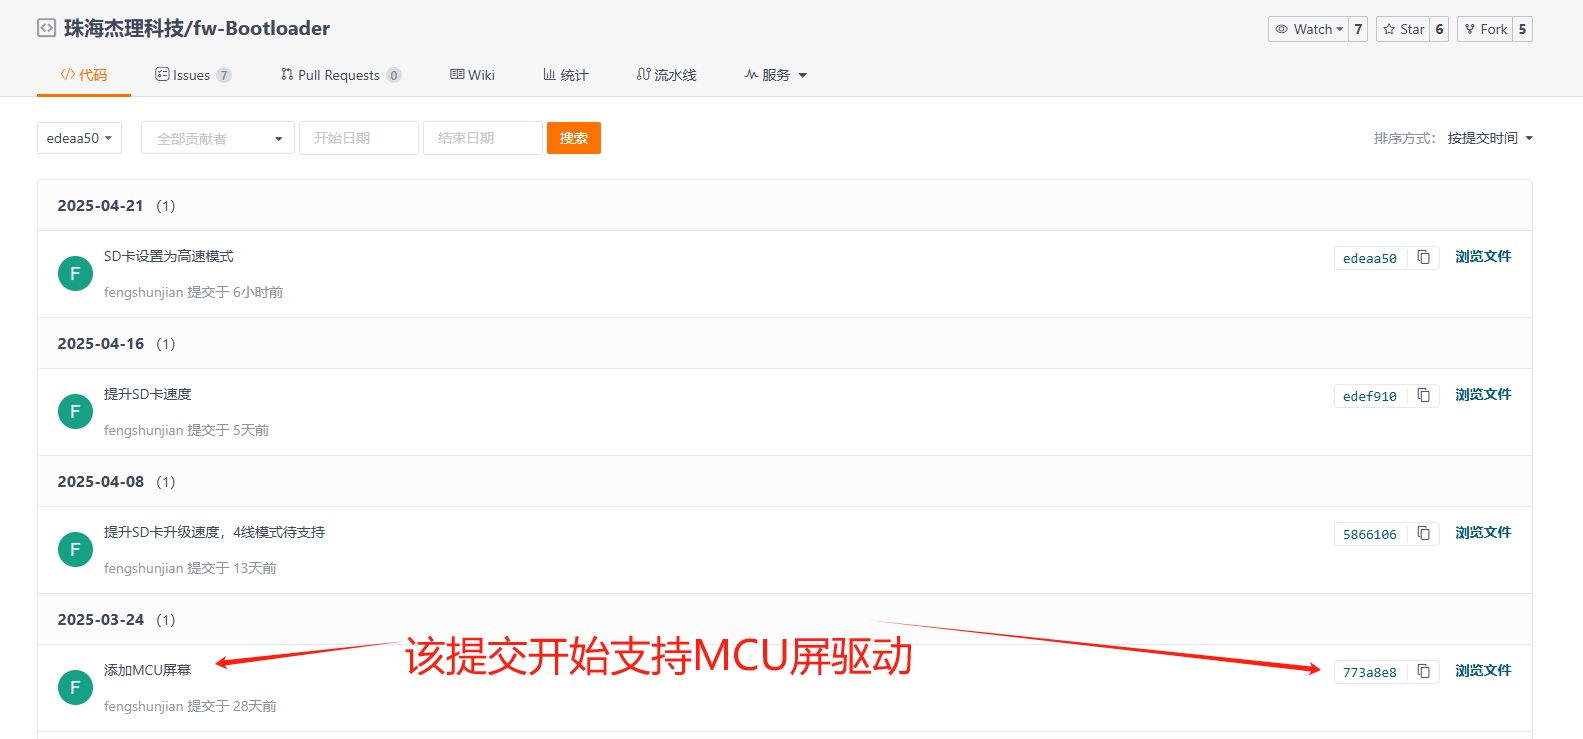Viewport: 1583px width, 739px height.
Task: Copy commit hash edeaa50
Action: 1423,258
